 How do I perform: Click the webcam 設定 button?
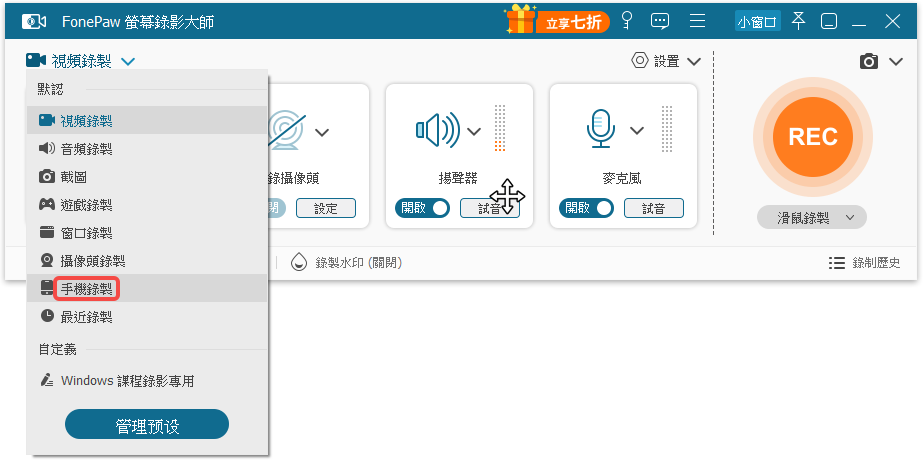tap(326, 208)
